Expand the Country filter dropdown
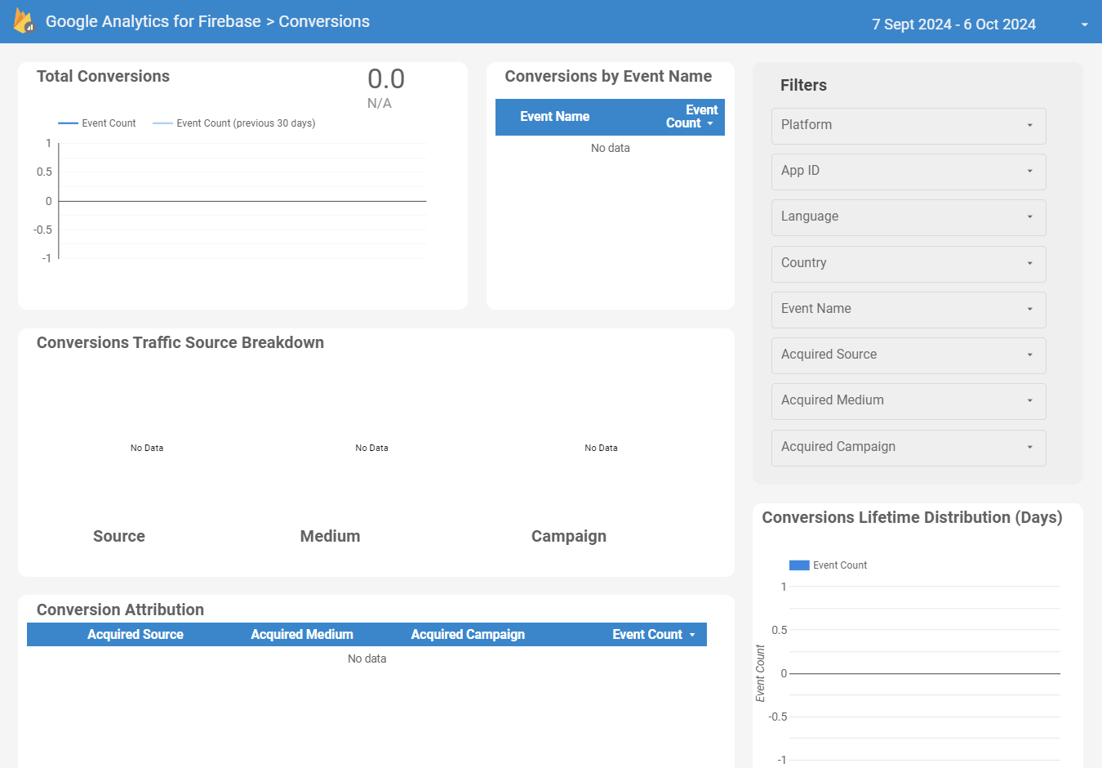The width and height of the screenshot is (1102, 768). point(908,263)
